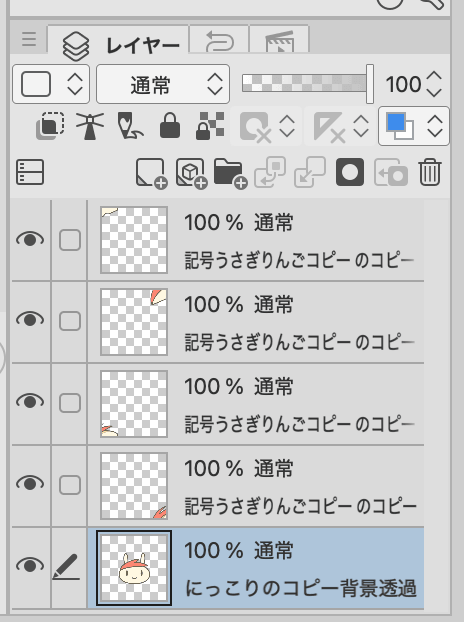This screenshot has height=622, width=464.
Task: Check the second 記号うさぎりんごコピー layer's selection box
Action: (70, 321)
